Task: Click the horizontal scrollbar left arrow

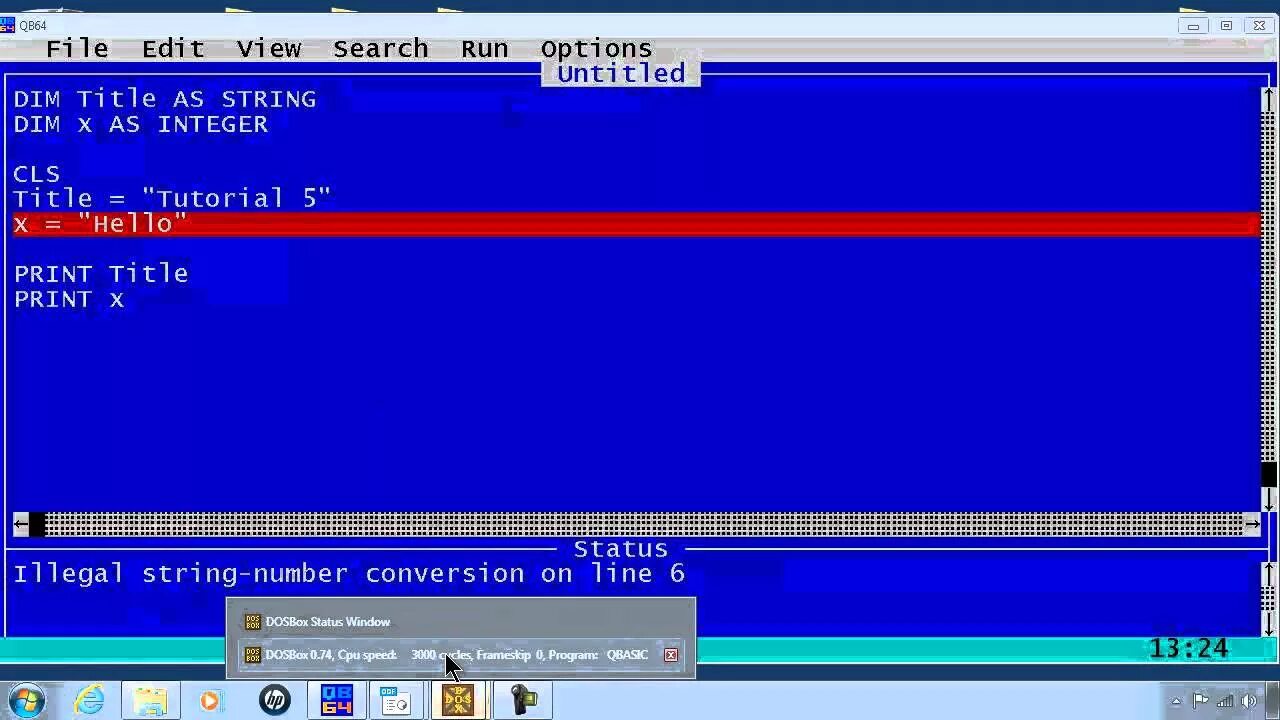Action: [x=21, y=523]
